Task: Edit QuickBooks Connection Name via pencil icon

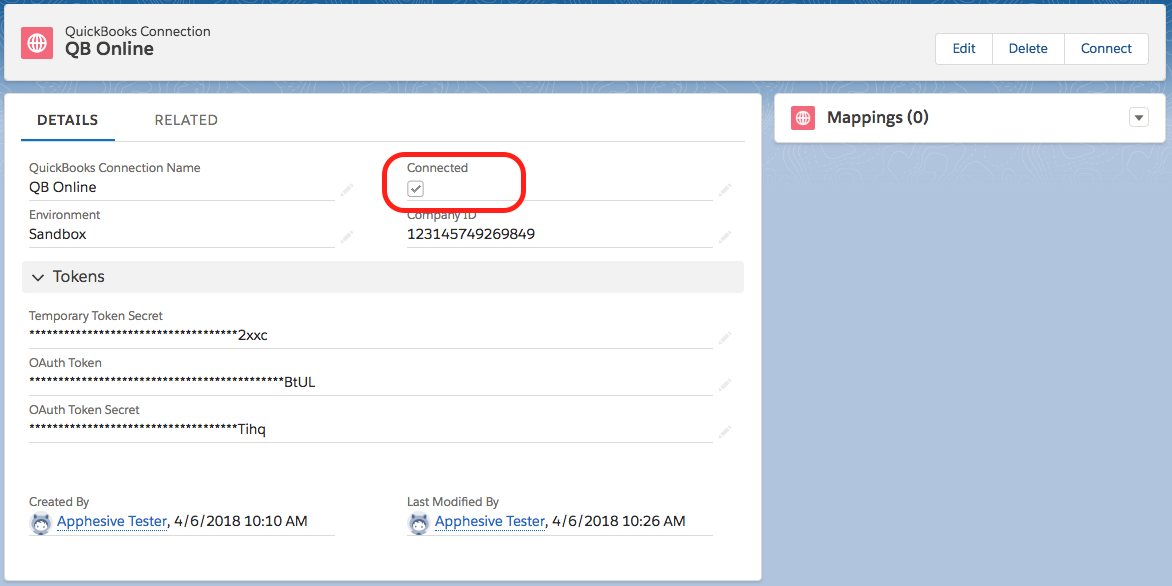Action: pyautogui.click(x=346, y=188)
